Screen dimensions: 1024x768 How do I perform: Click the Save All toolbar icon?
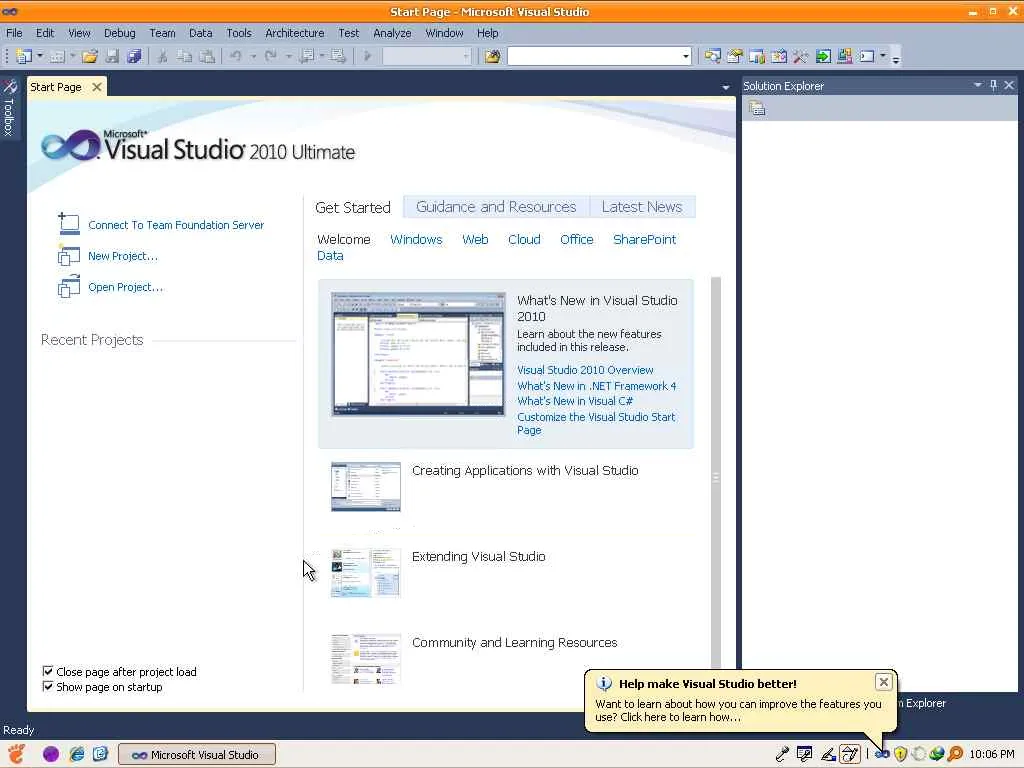(135, 57)
